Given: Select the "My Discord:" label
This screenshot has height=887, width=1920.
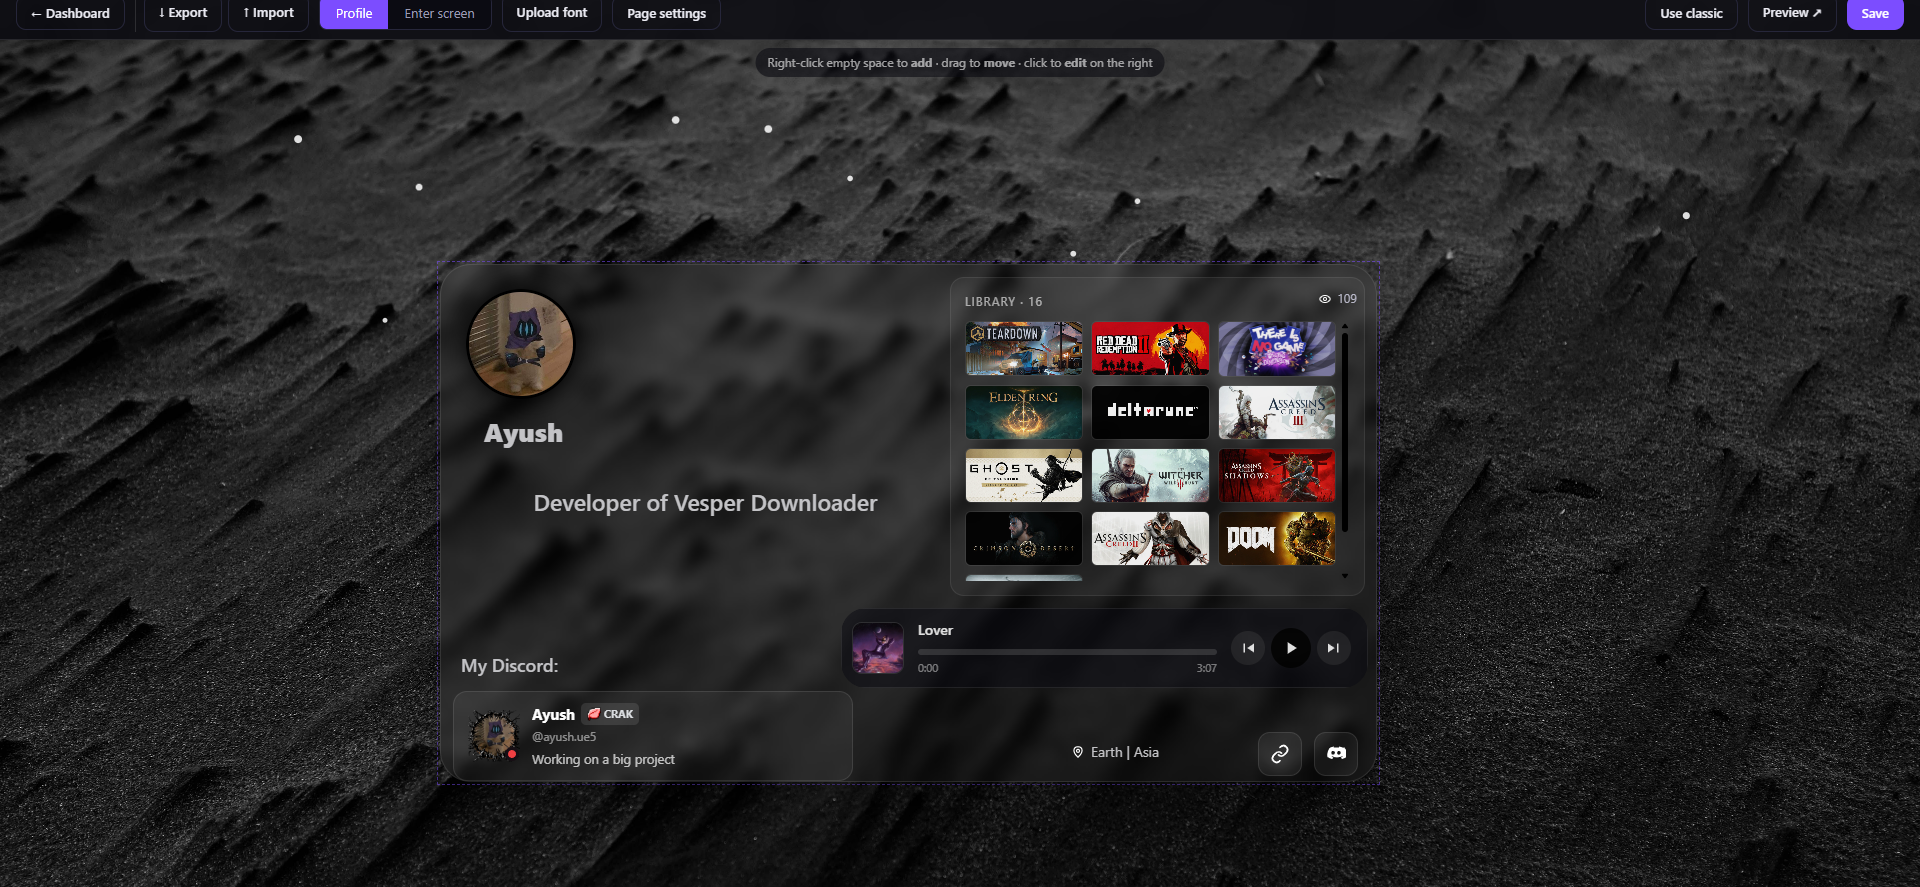Looking at the screenshot, I should [x=509, y=666].
